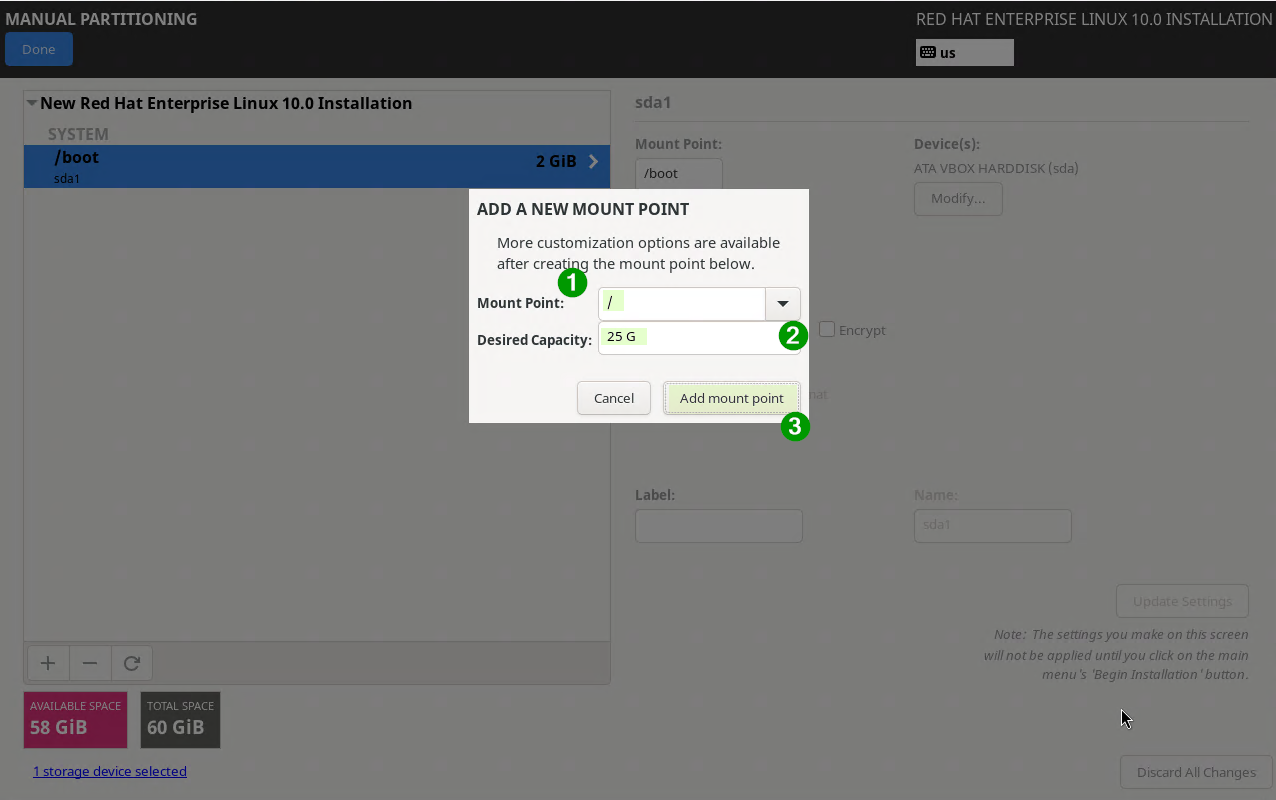The image size is (1276, 800).
Task: Click the Name field containing sda1
Action: point(993,526)
